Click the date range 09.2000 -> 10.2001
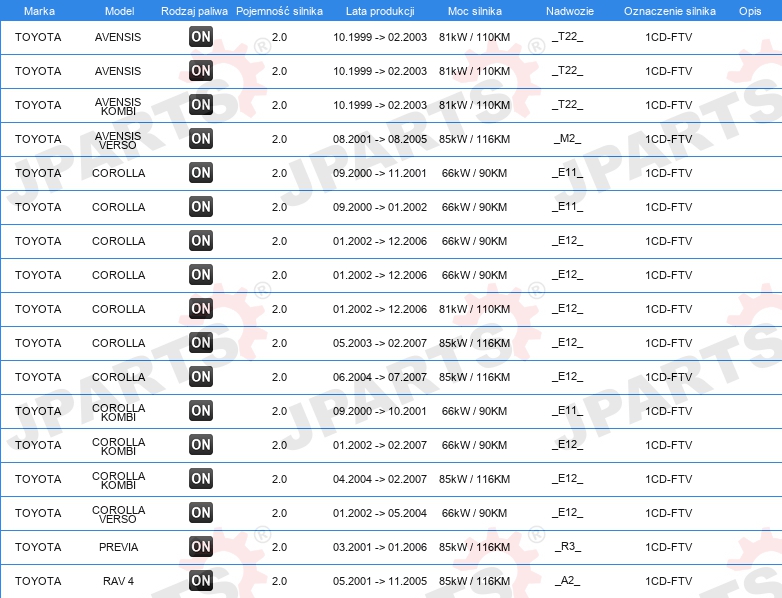 (380, 411)
